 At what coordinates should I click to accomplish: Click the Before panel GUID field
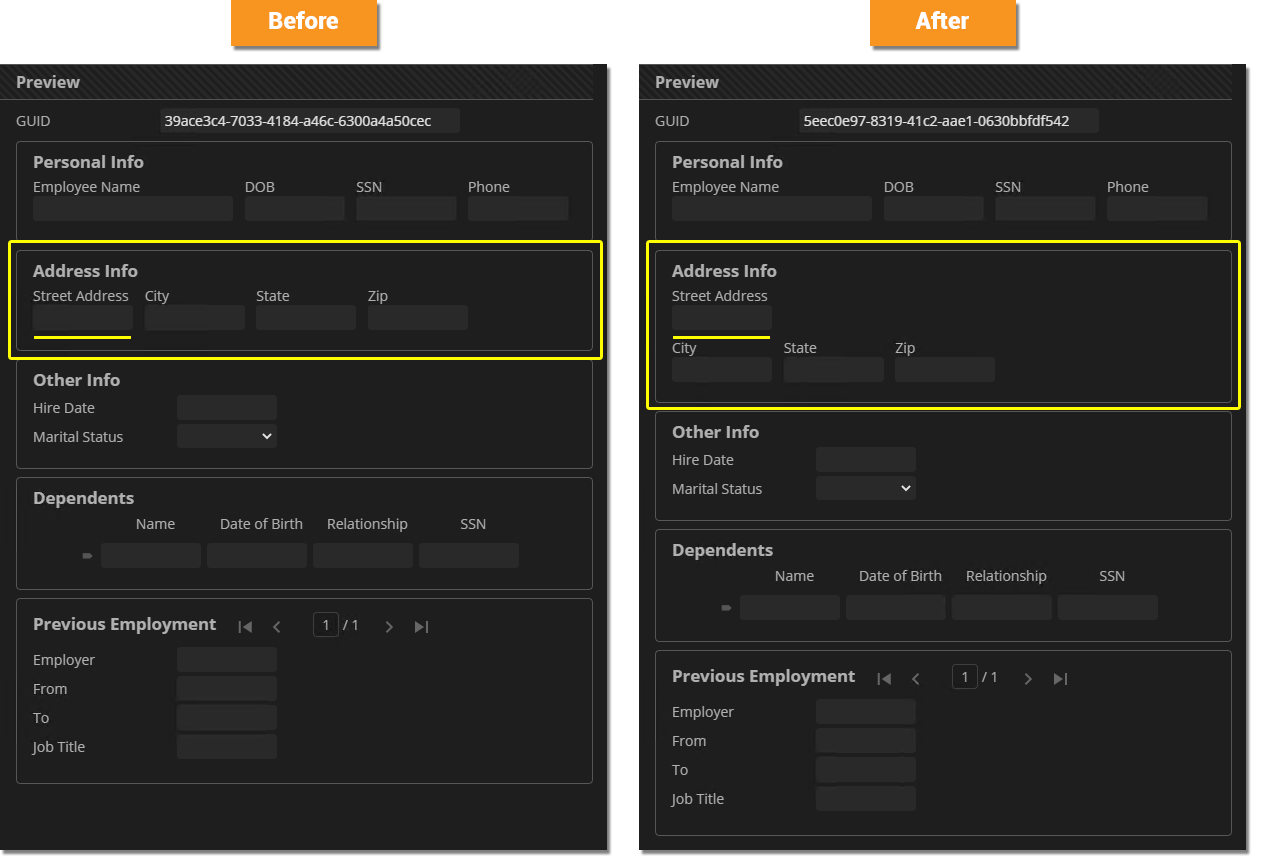coord(310,121)
